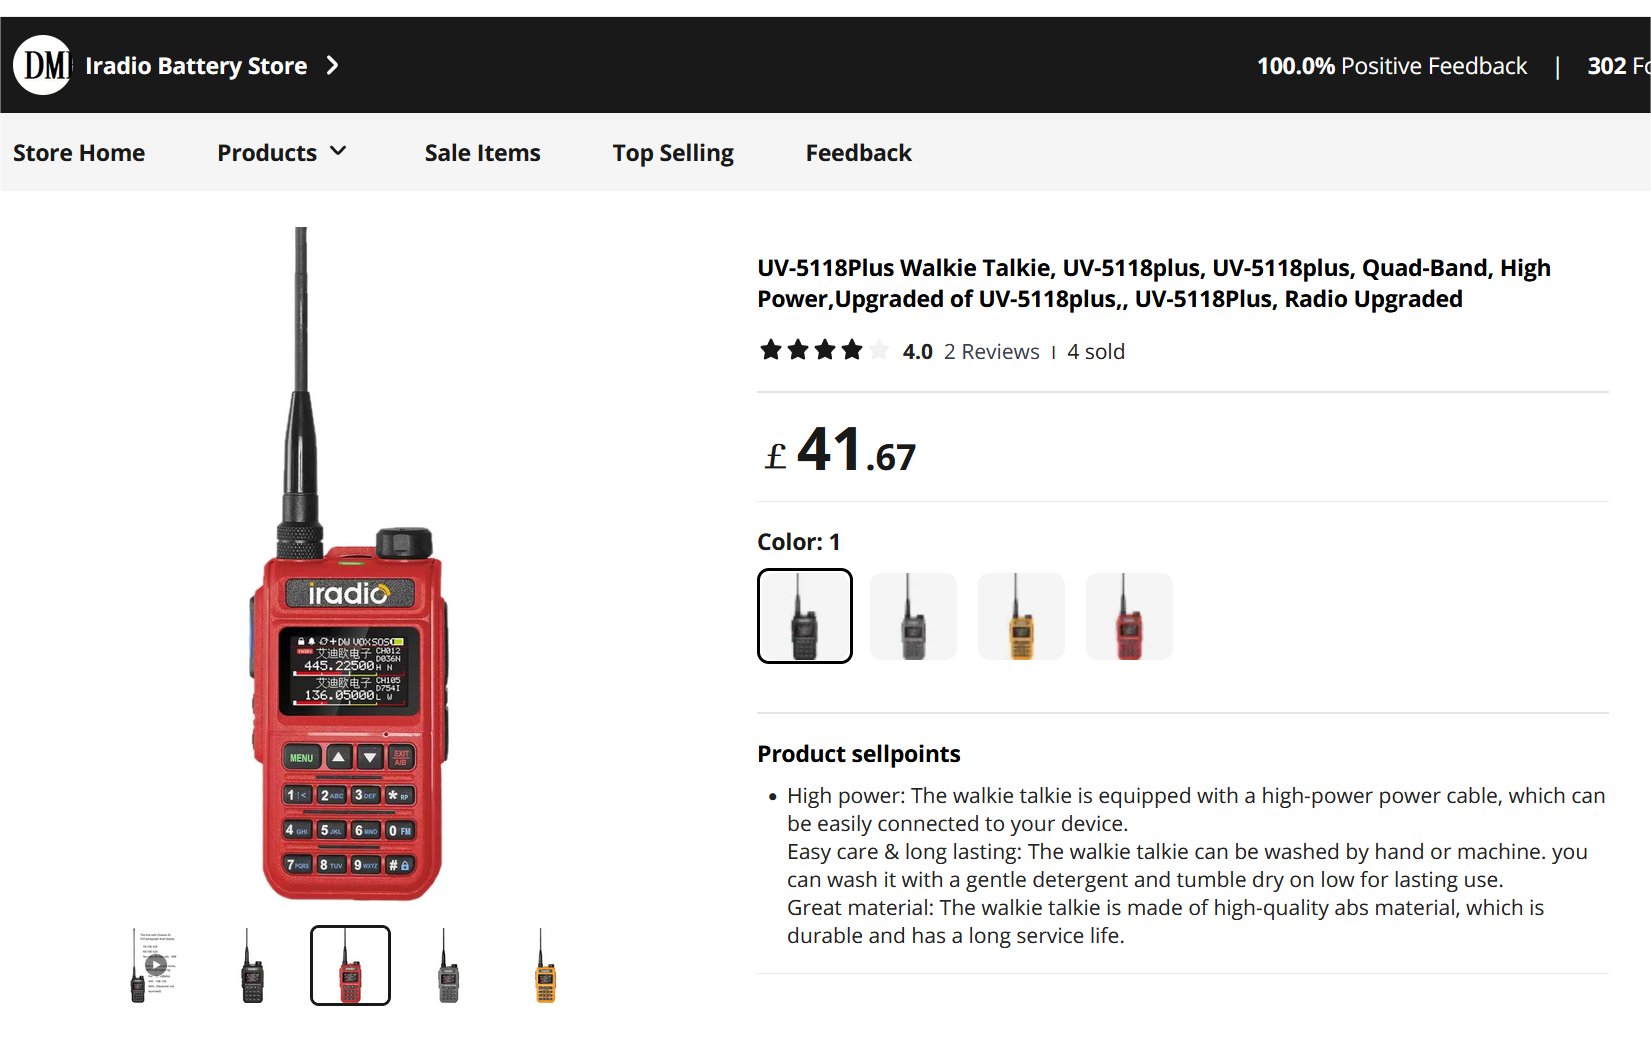Expand the Products dropdown menu
The image size is (1651, 1039).
(282, 152)
